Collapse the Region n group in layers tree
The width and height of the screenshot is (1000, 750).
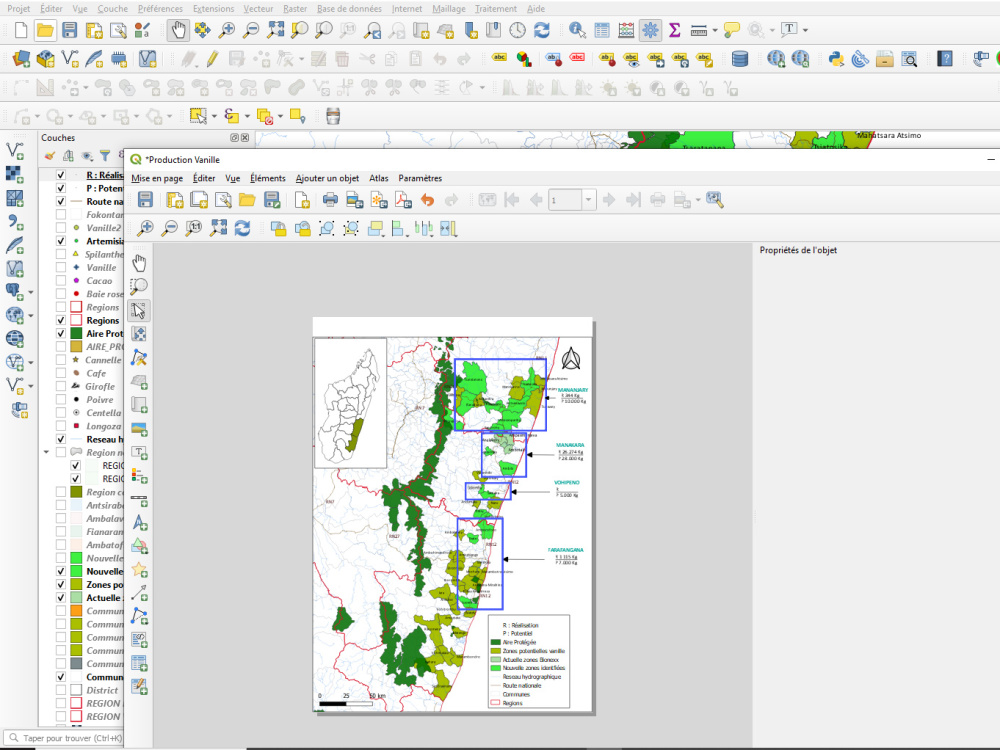46,452
